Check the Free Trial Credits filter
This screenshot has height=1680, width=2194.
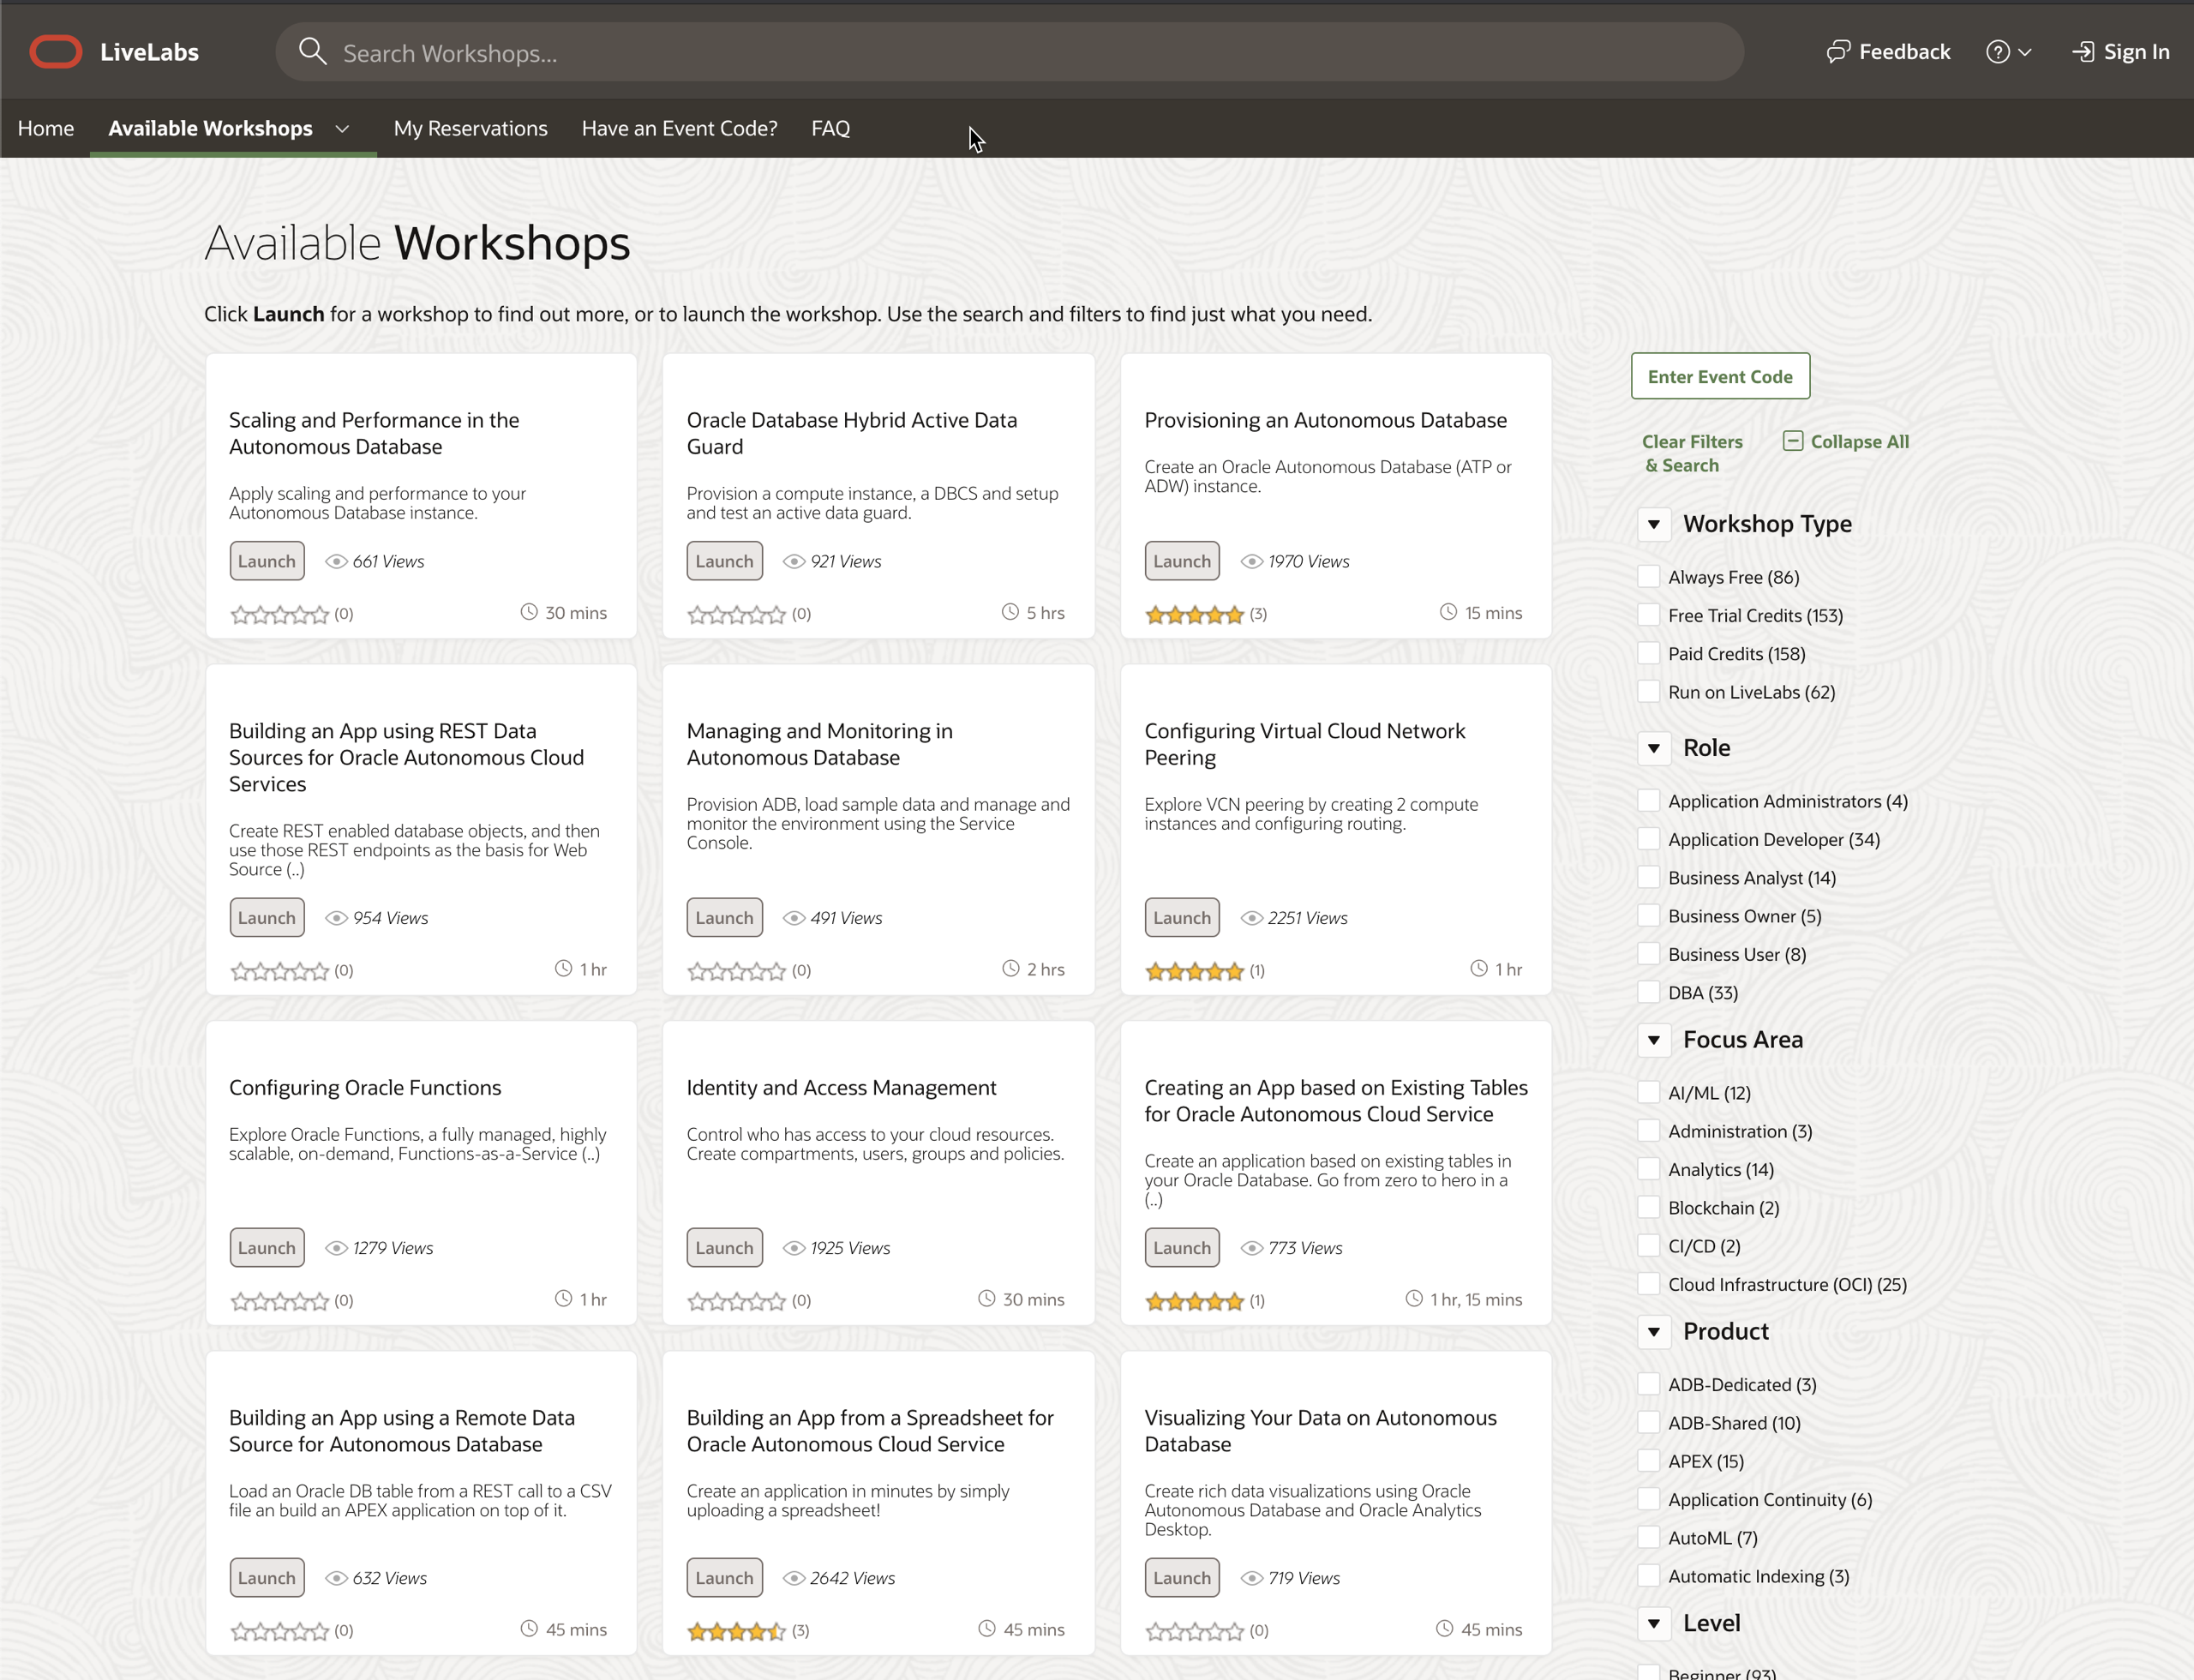pyautogui.click(x=1649, y=615)
